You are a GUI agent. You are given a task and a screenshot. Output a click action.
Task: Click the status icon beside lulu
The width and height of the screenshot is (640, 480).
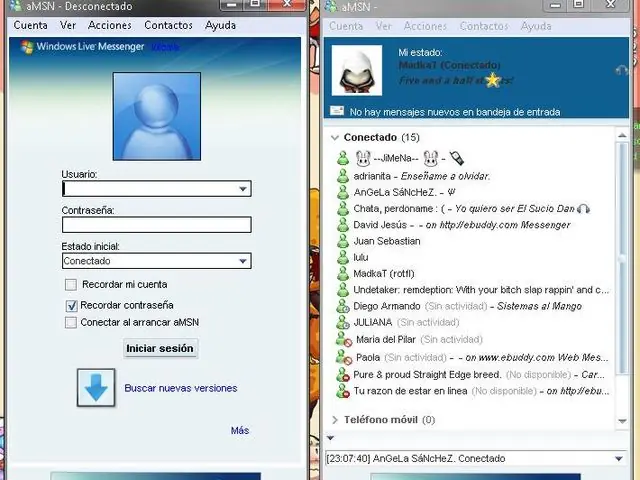pos(343,258)
